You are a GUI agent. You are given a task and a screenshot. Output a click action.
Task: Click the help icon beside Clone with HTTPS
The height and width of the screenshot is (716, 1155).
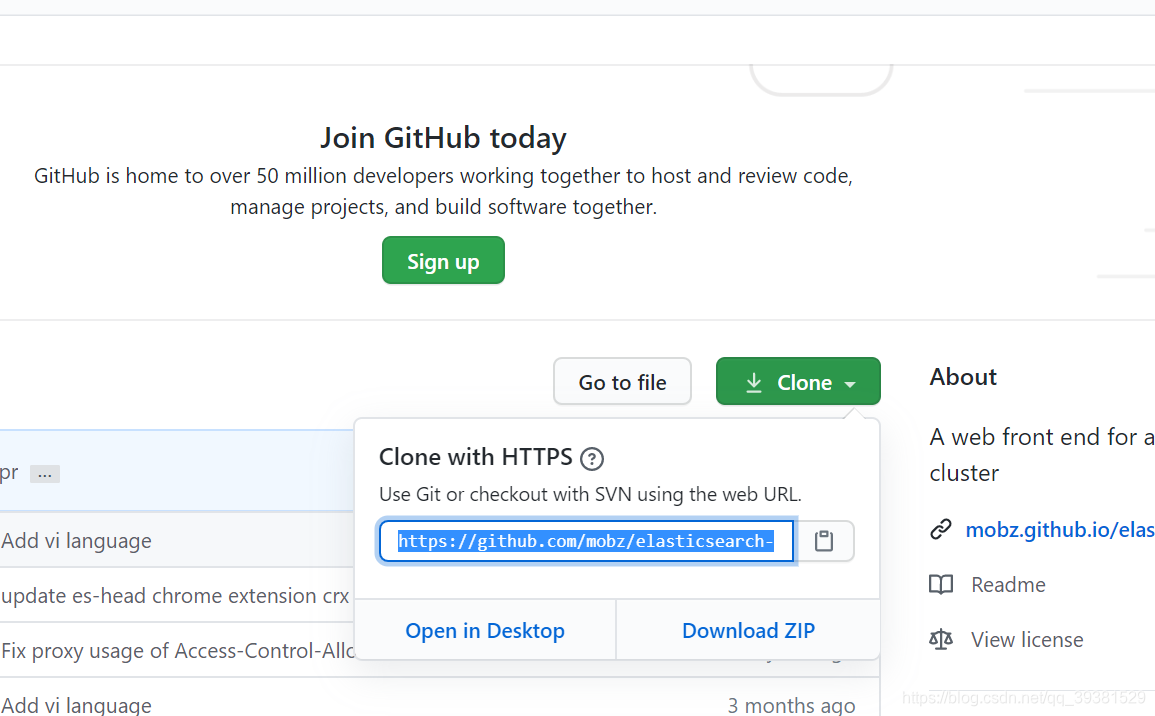tap(591, 459)
